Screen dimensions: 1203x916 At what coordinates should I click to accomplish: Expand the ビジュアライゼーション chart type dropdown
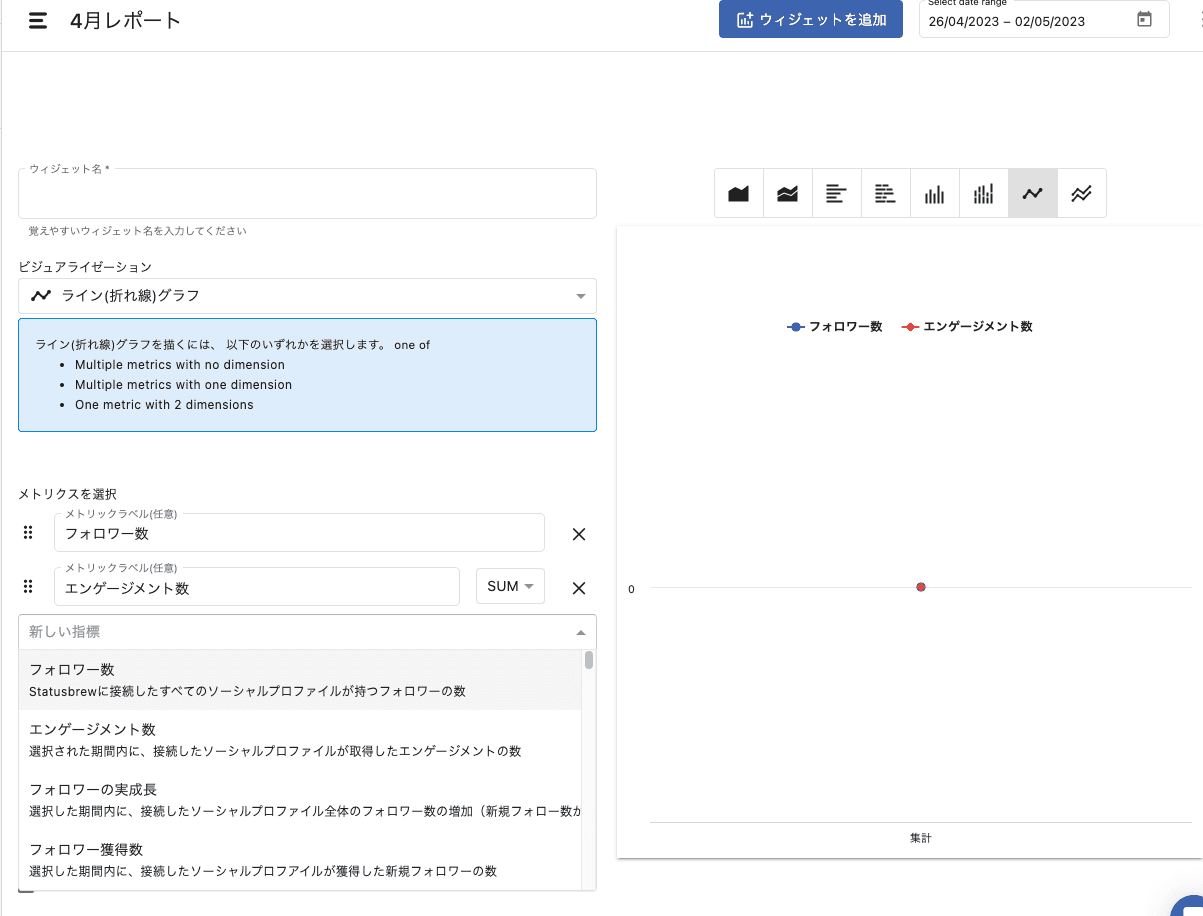(580, 296)
